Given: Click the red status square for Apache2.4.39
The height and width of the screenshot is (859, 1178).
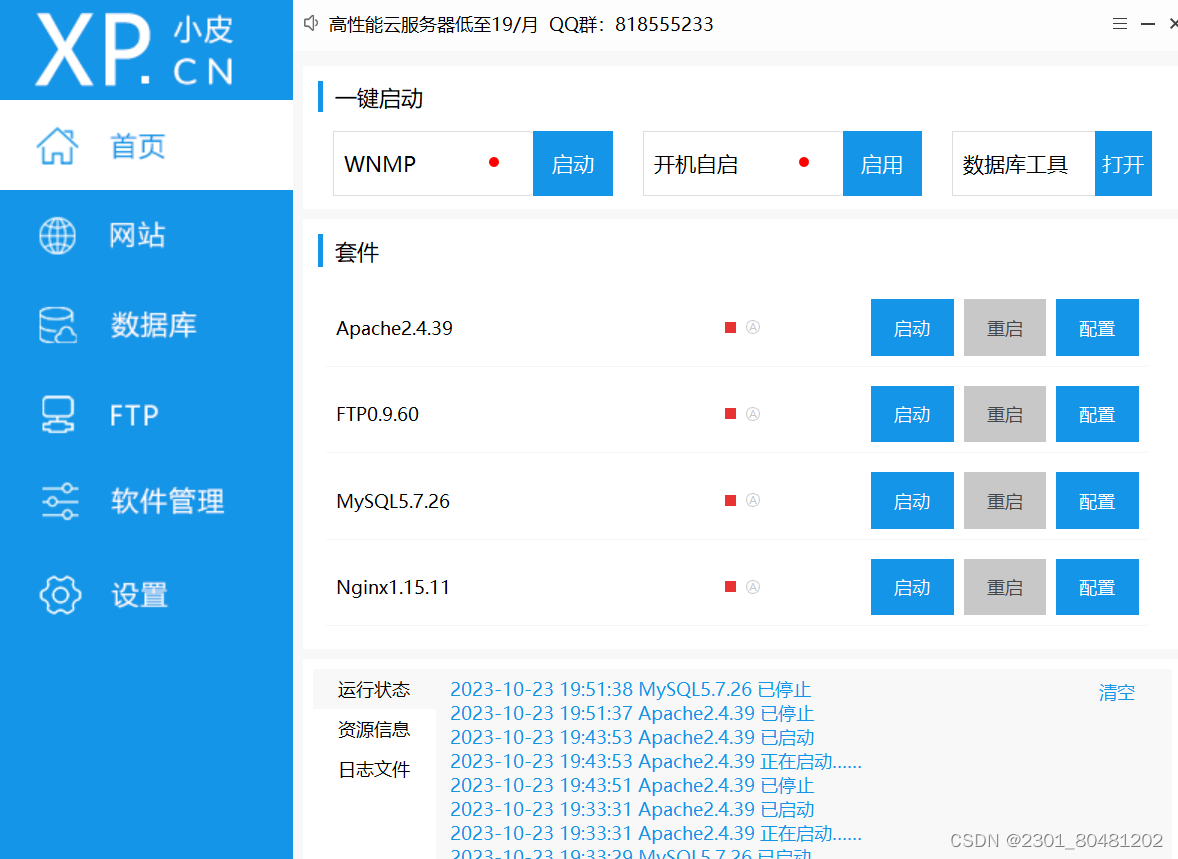Looking at the screenshot, I should (730, 328).
